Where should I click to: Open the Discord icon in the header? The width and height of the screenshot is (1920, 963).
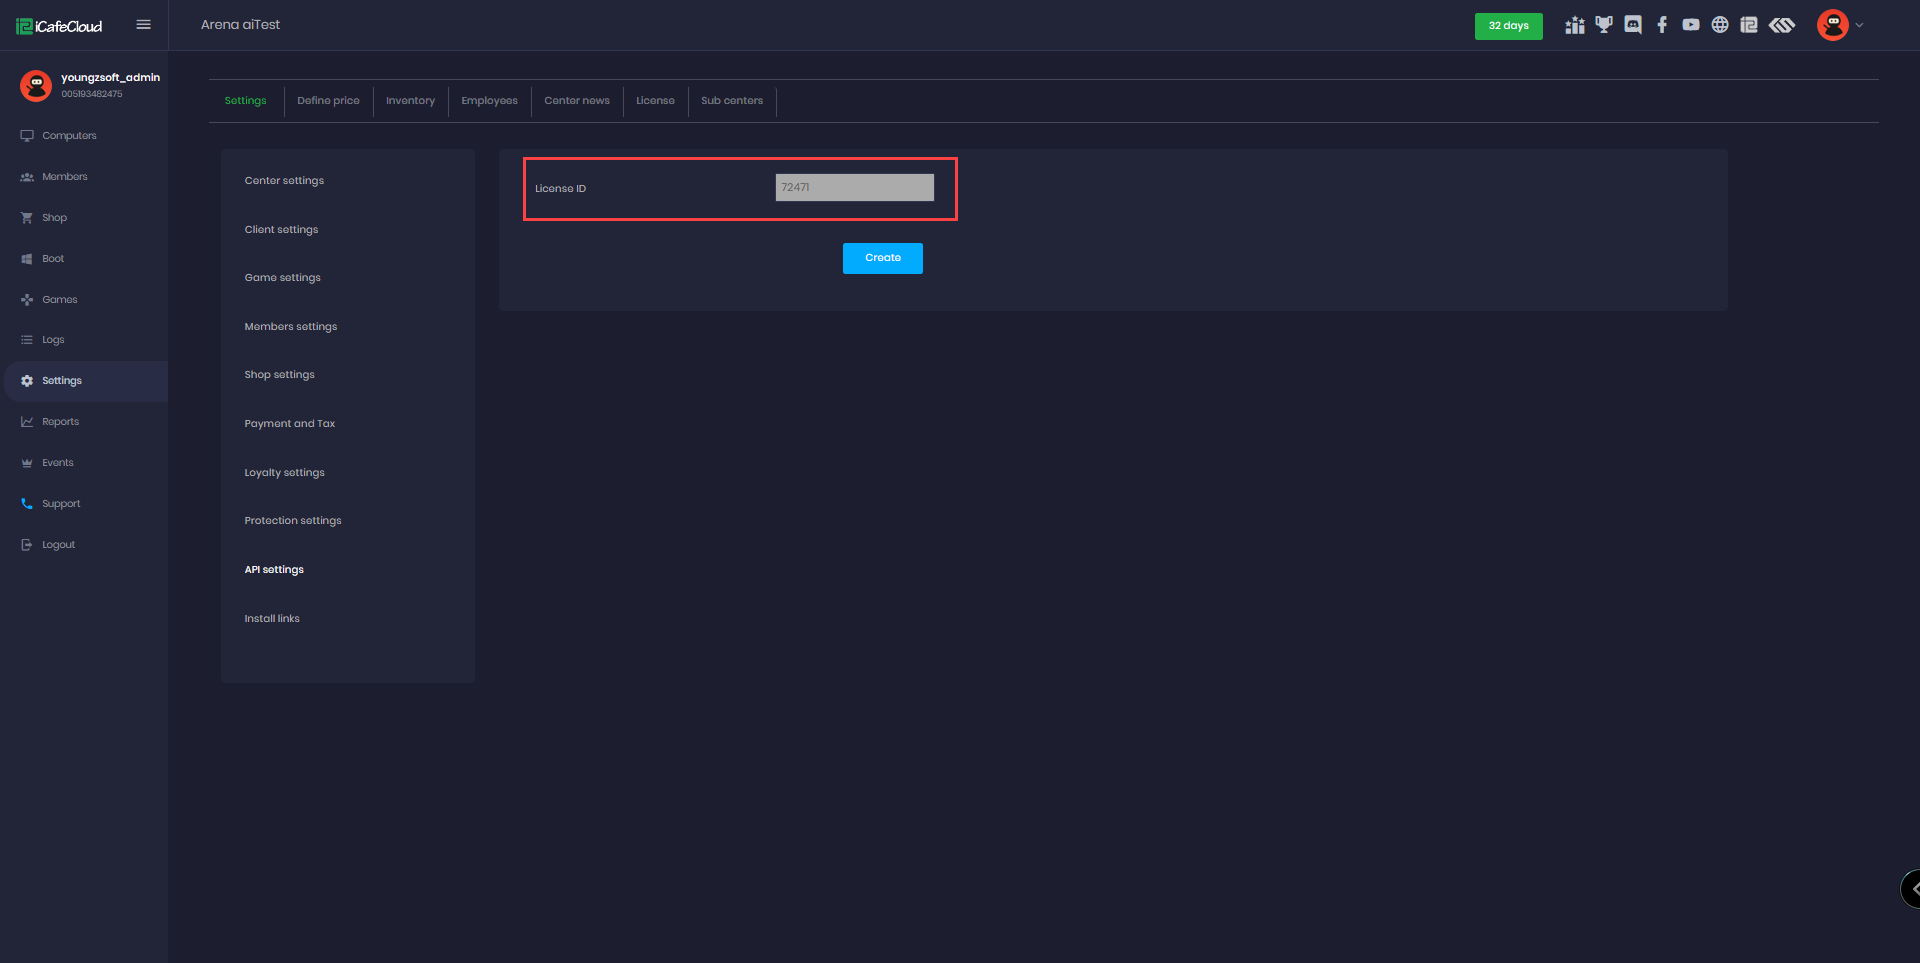[1633, 25]
